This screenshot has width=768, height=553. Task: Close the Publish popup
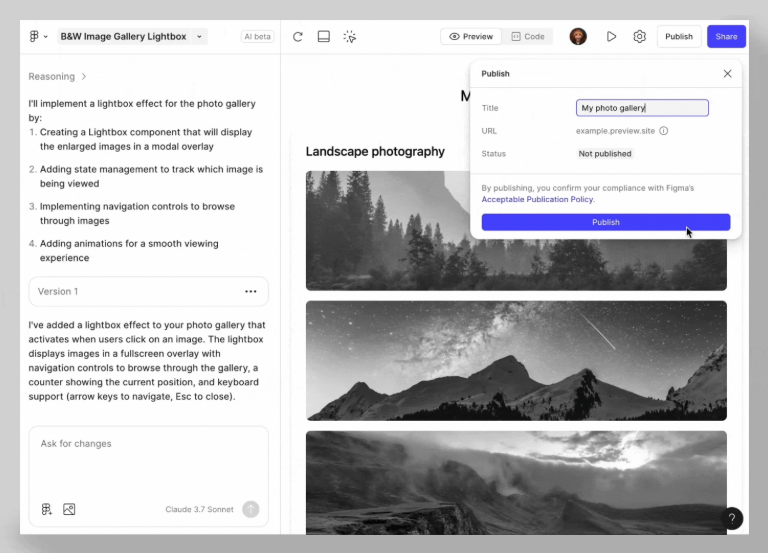727,73
